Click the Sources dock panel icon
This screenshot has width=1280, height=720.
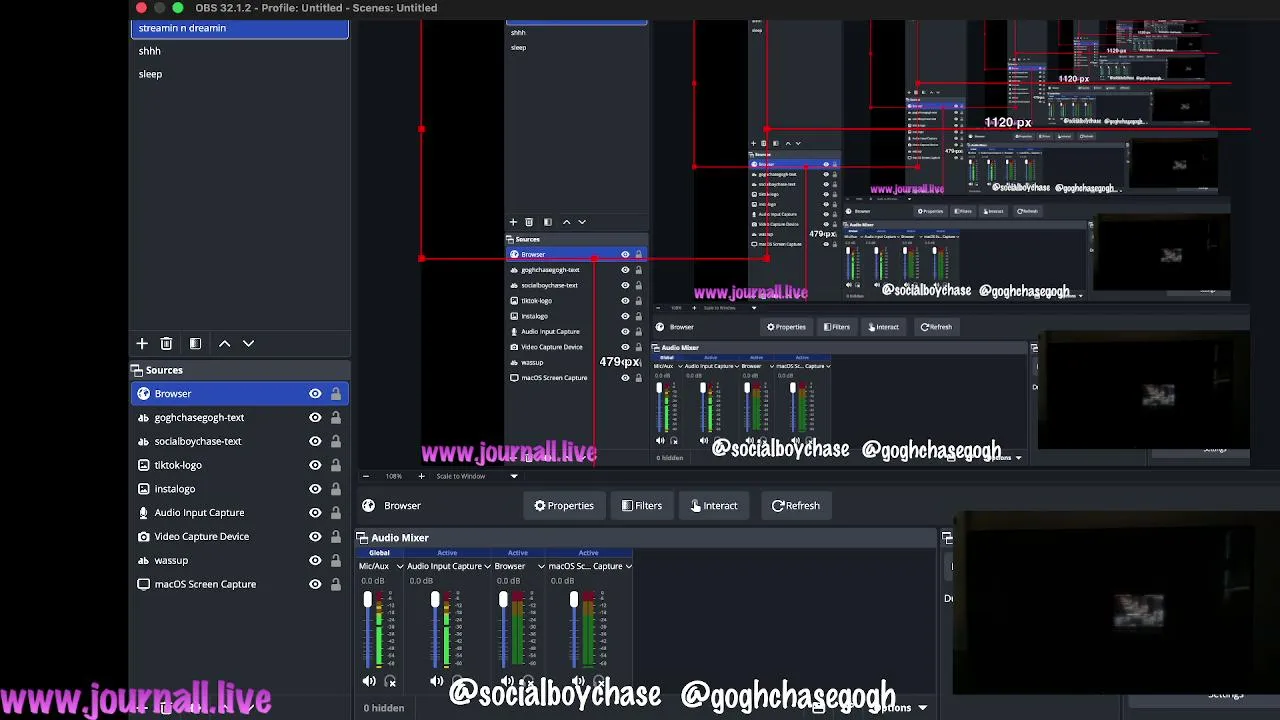point(138,370)
